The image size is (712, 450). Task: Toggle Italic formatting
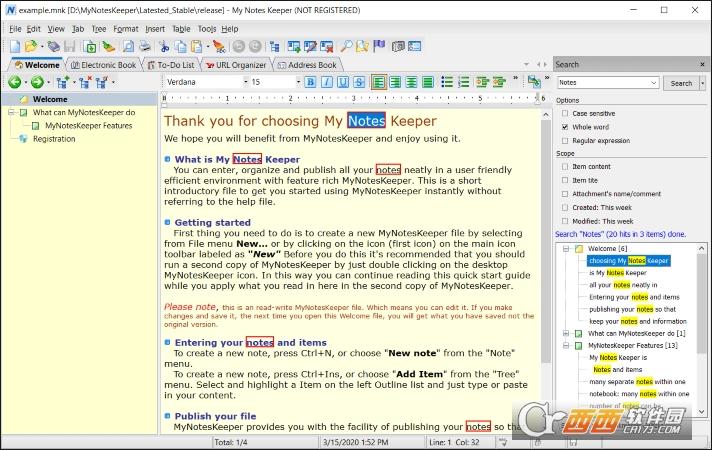(327, 82)
